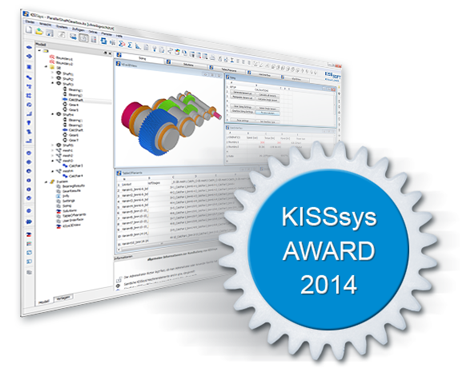Click the Save disk toolbar icon

(x=50, y=33)
